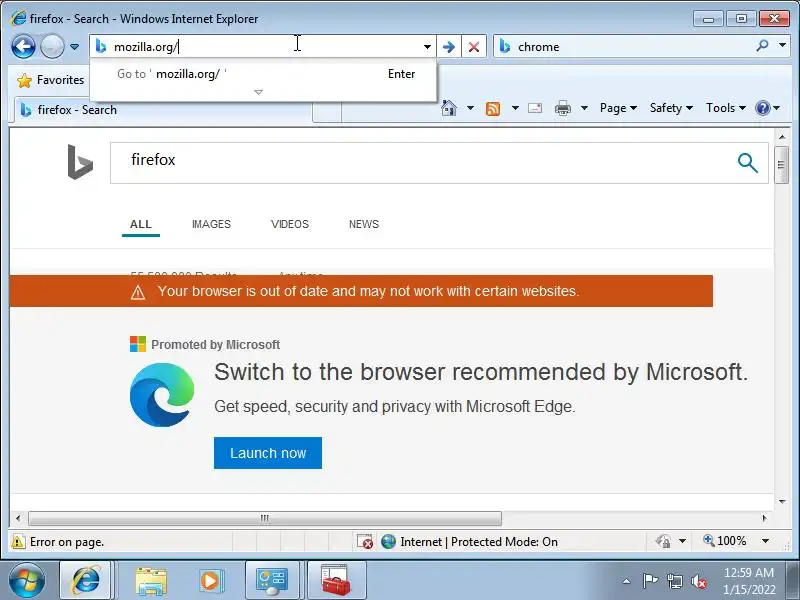Viewport: 800px width, 600px height.
Task: Click the red toolbox taskbar icon
Action: (336, 581)
